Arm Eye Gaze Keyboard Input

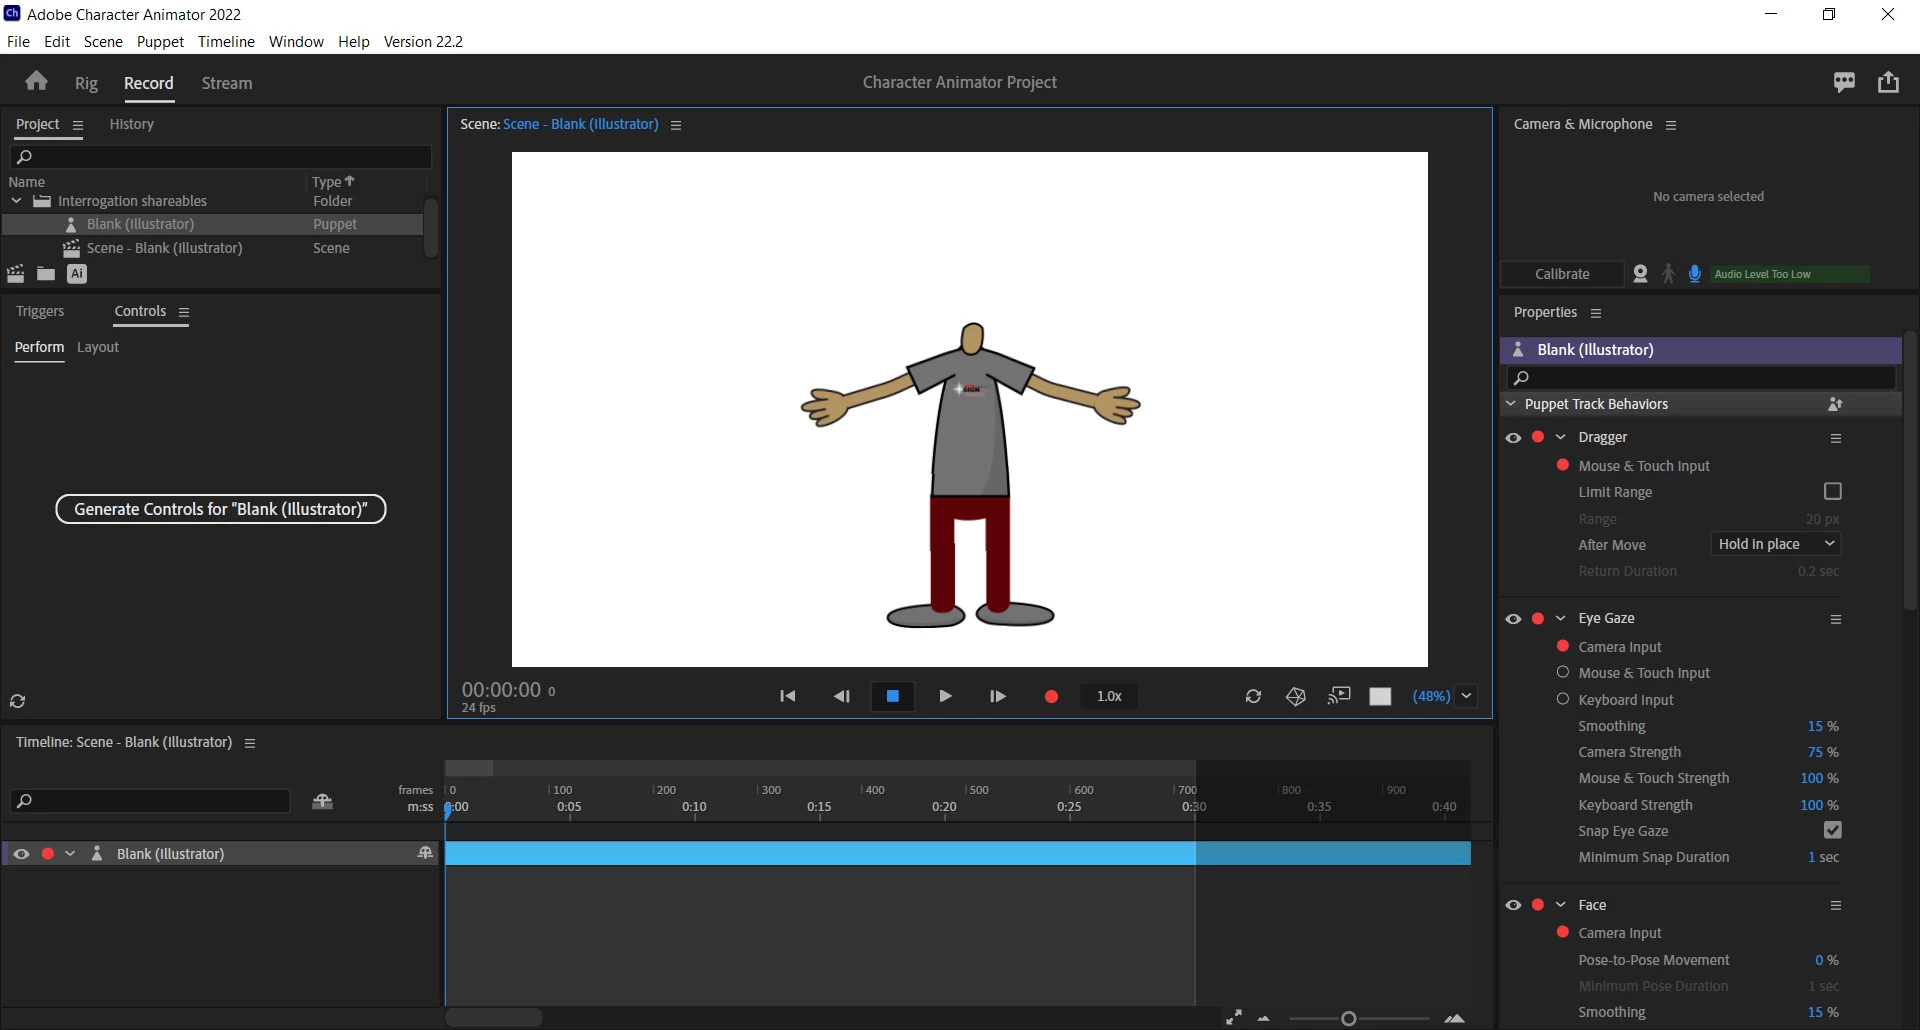1563,699
